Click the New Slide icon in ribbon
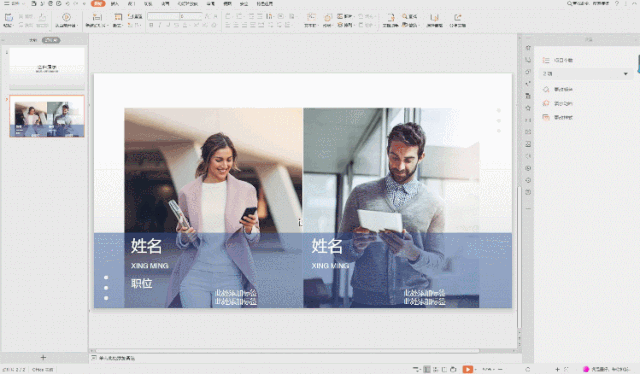 click(97, 17)
